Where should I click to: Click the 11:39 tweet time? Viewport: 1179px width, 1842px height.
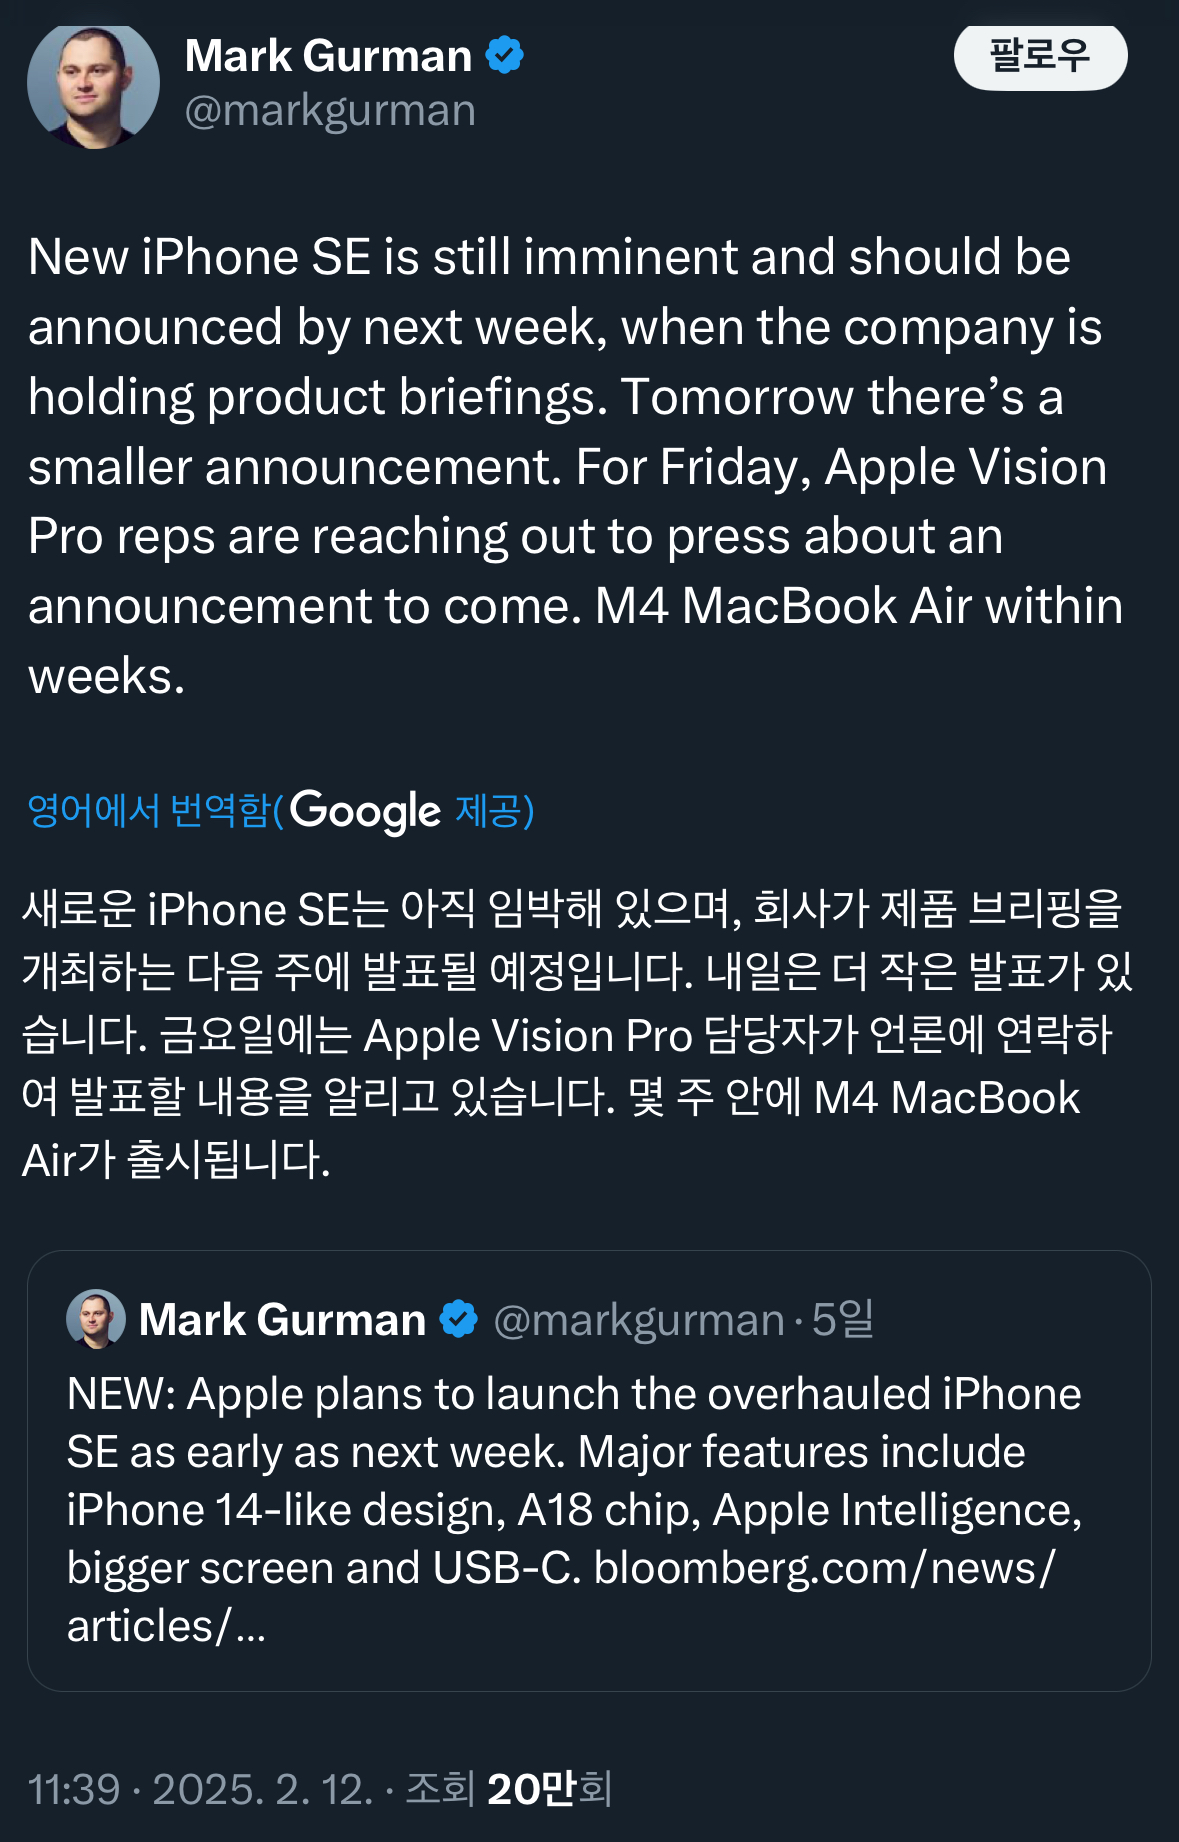pyautogui.click(x=73, y=1790)
